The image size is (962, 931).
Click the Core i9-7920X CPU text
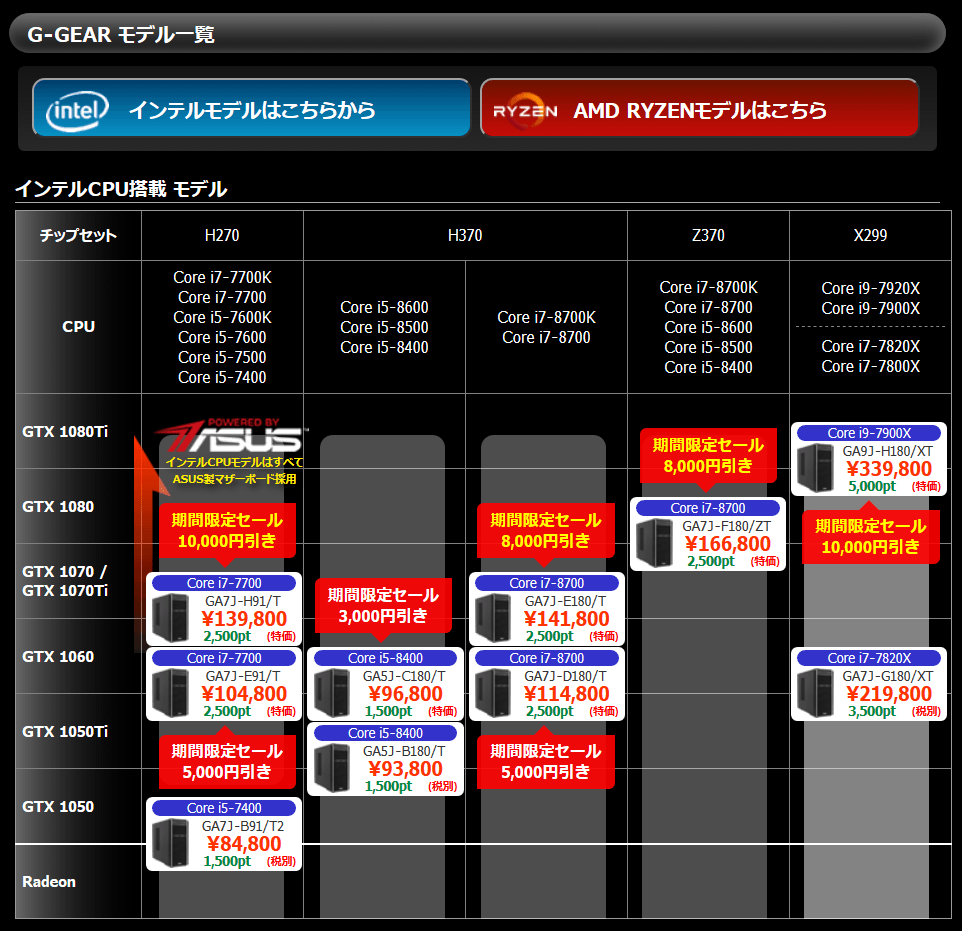pos(871,288)
